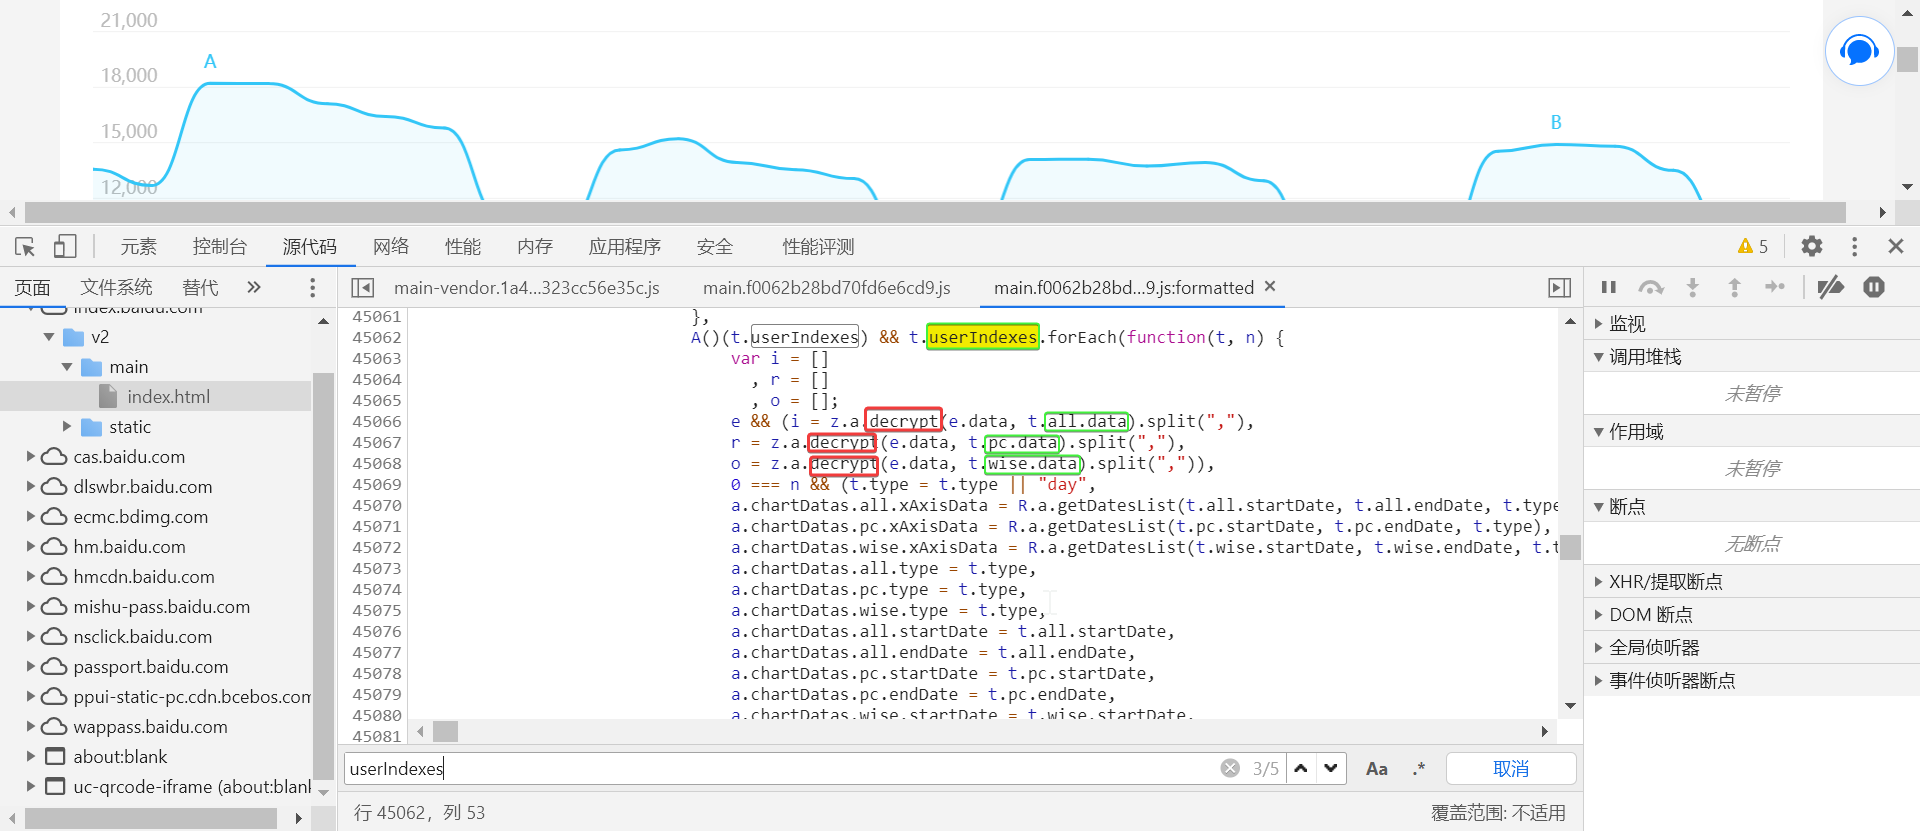Deactivate all breakpoints
1920x831 pixels.
1831,288
